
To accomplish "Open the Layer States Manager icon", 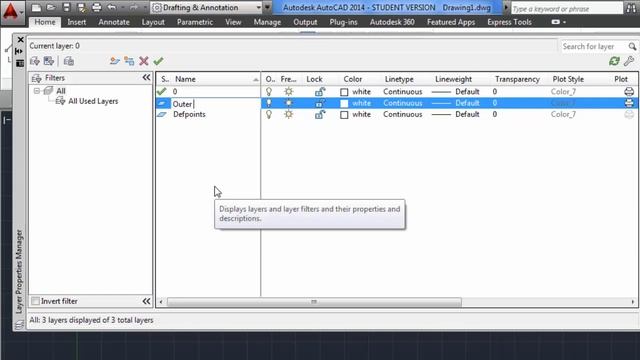I will [x=69, y=61].
